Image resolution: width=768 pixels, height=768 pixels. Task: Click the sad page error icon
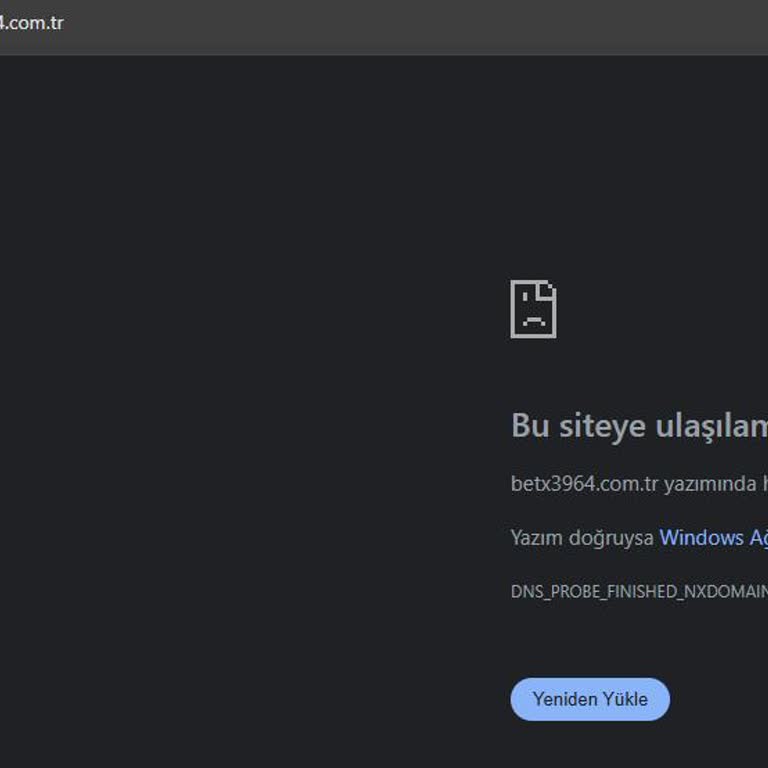533,309
